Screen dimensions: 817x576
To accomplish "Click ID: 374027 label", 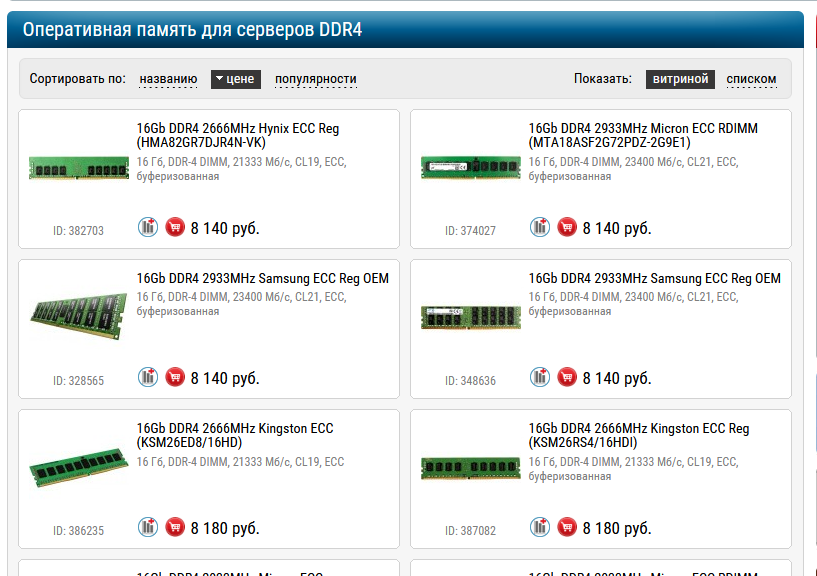I will [x=470, y=231].
